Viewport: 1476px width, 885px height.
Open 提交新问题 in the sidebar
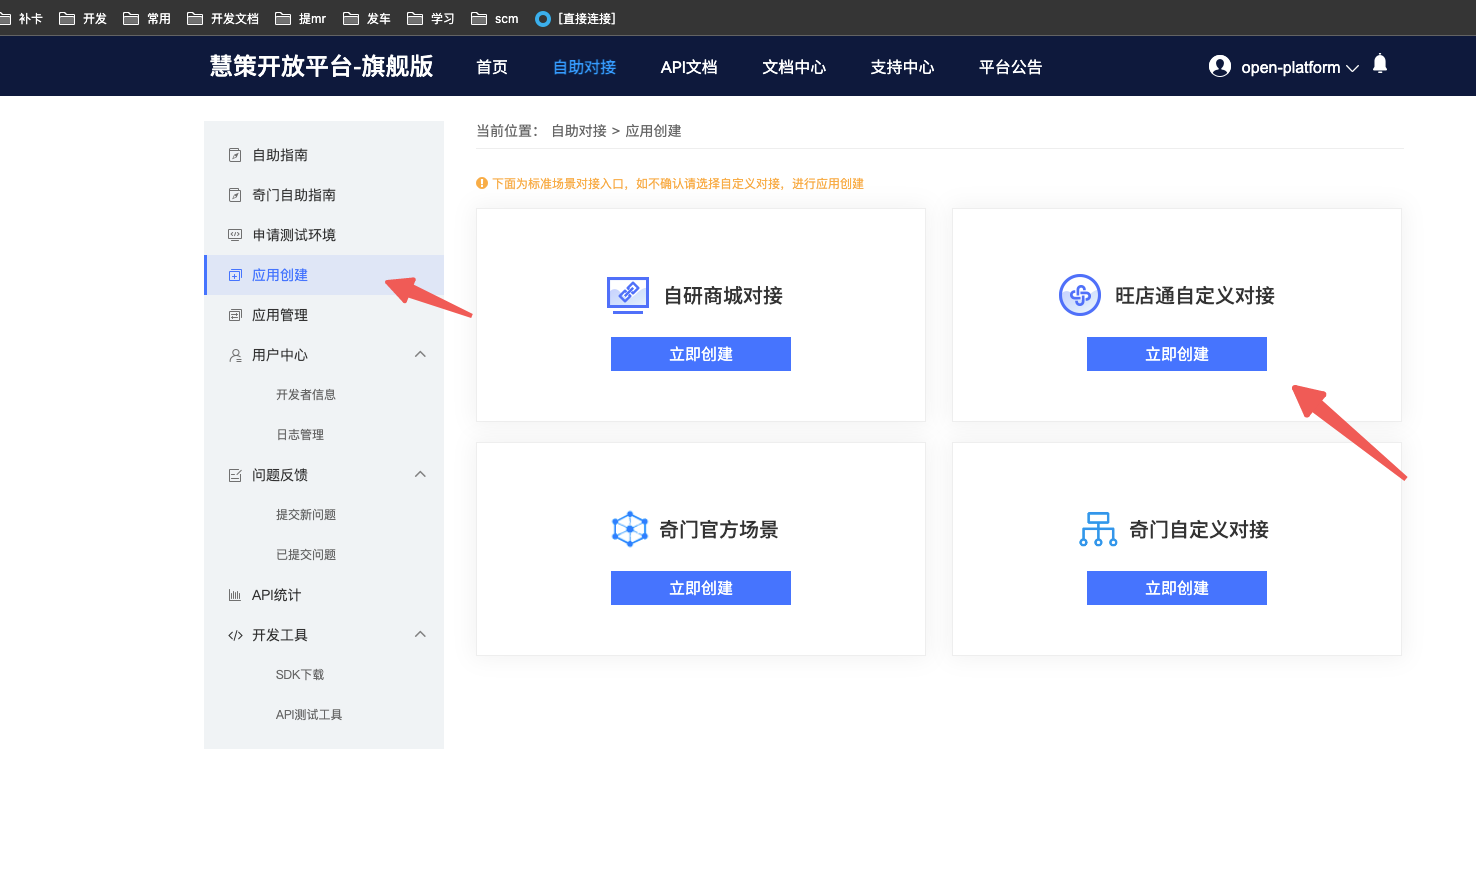pos(306,515)
